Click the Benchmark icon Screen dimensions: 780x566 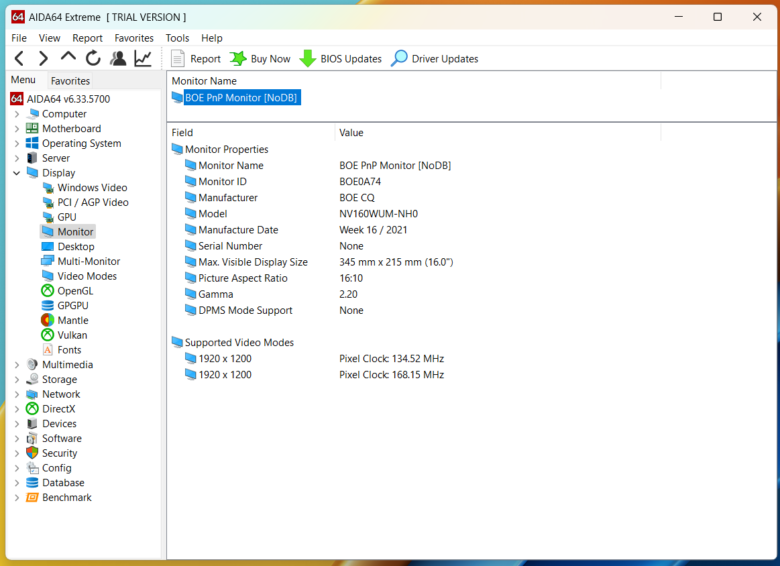point(32,497)
